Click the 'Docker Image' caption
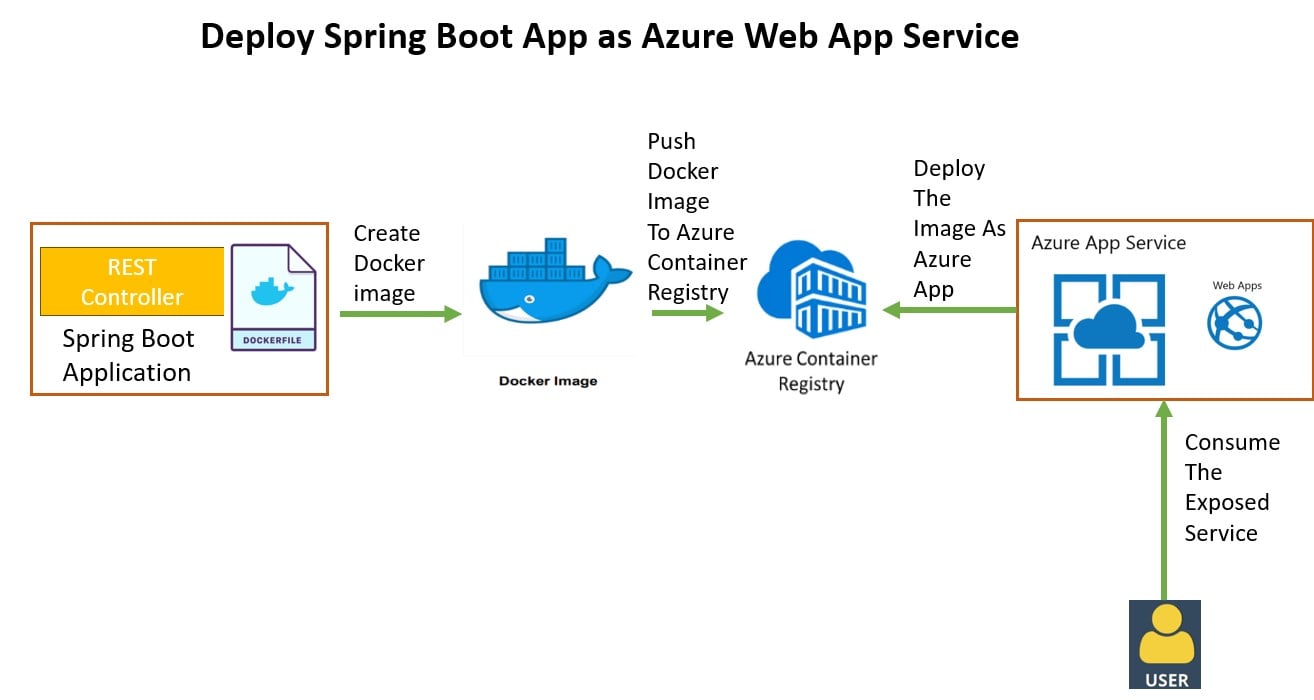The height and width of the screenshot is (700, 1314). [x=548, y=381]
